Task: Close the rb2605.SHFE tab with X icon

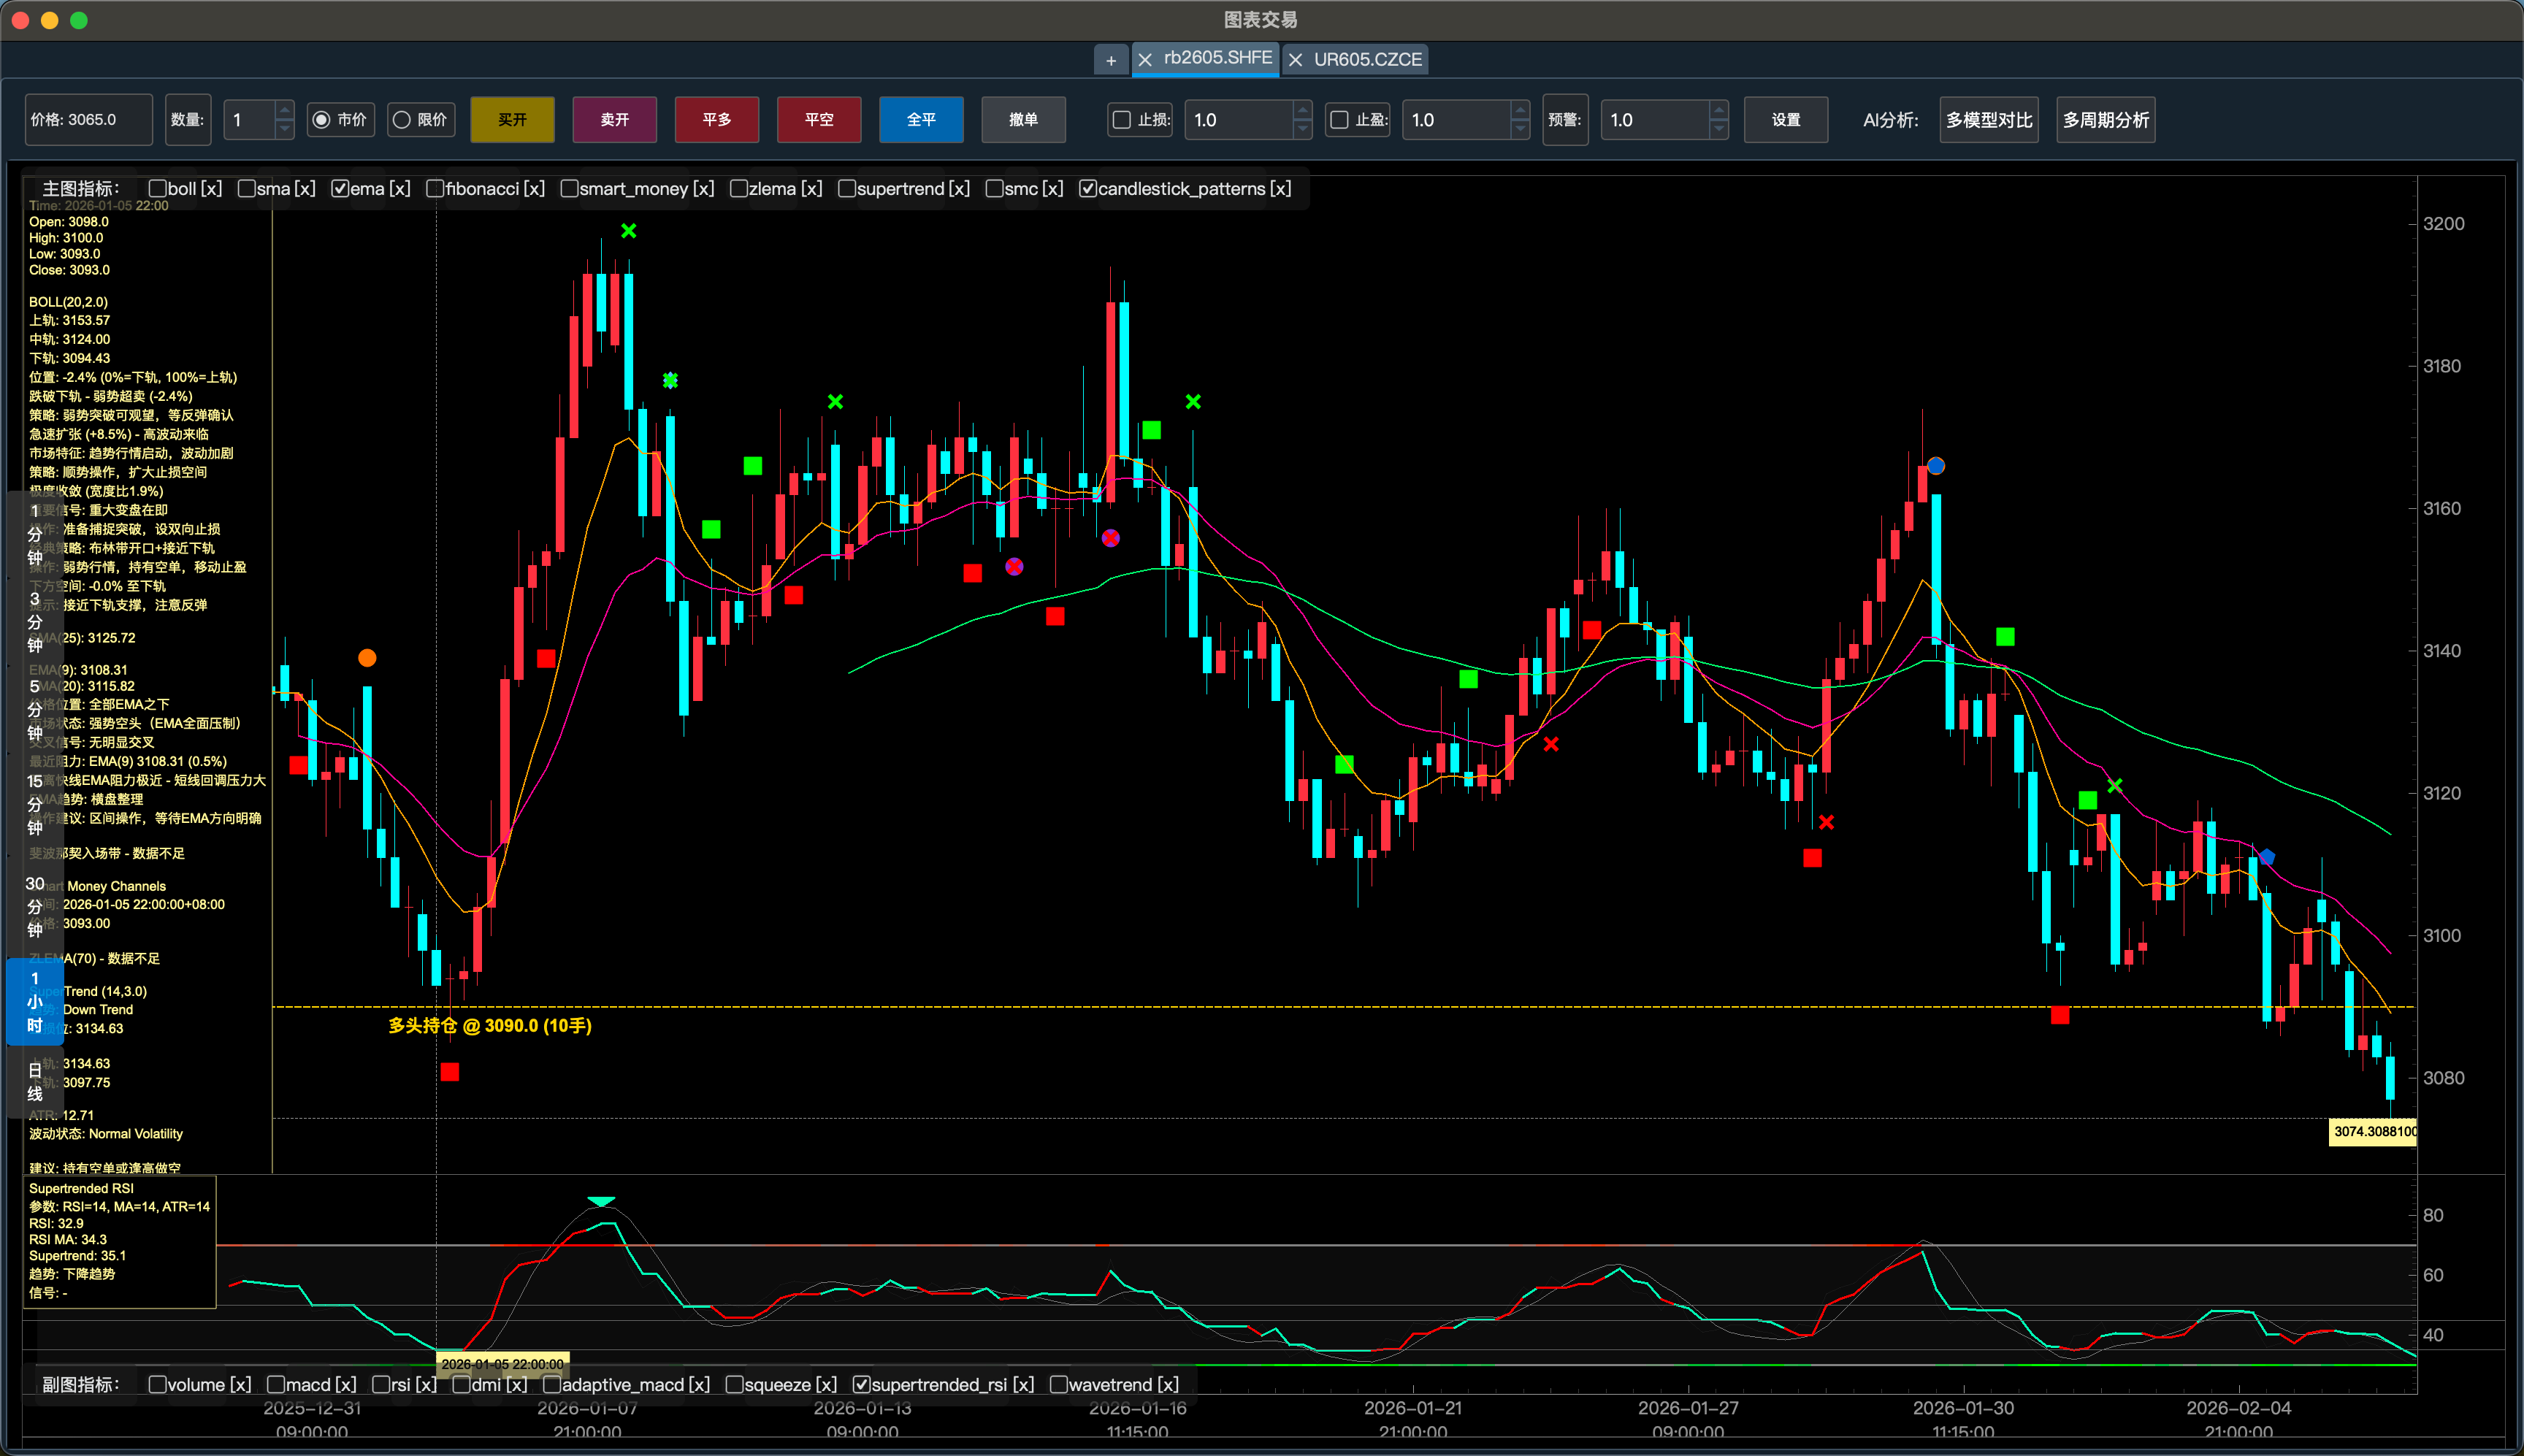Action: (x=1145, y=60)
